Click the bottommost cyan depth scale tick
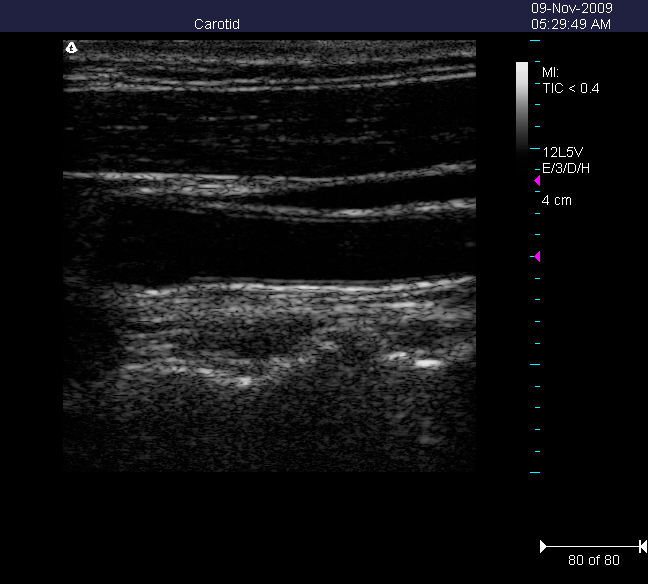Screen dimensions: 648x584 coord(534,472)
